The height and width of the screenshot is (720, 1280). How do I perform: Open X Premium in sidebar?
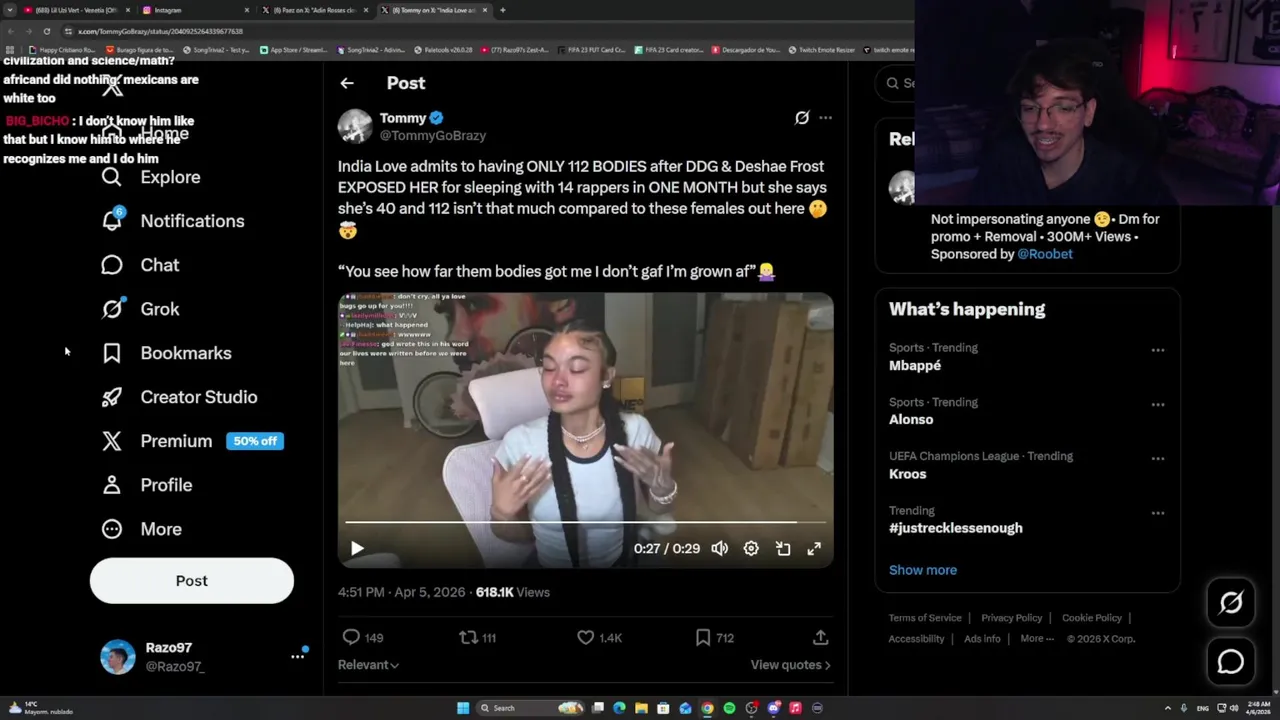click(x=156, y=441)
